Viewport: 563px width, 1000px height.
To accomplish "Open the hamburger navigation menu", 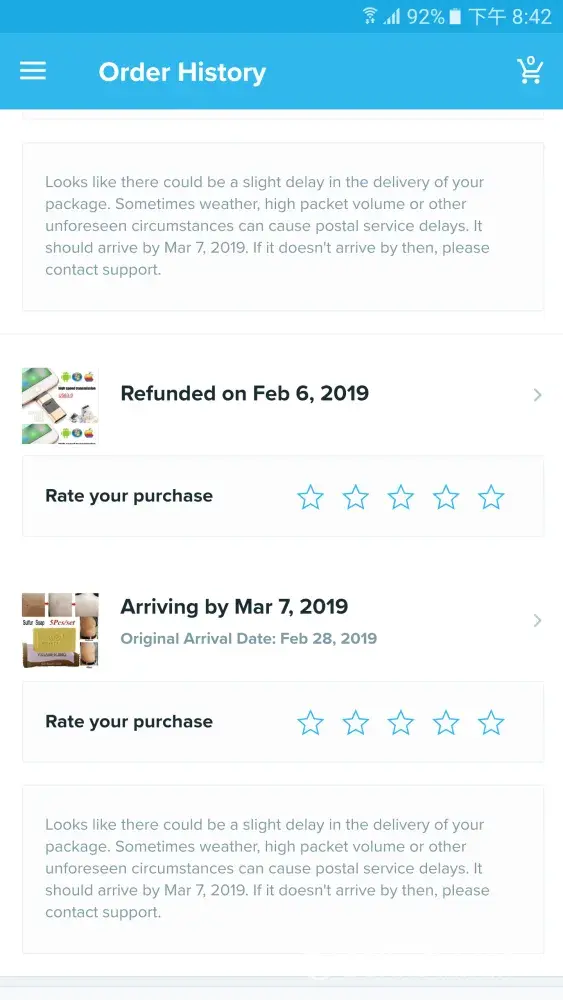I will tap(33, 71).
